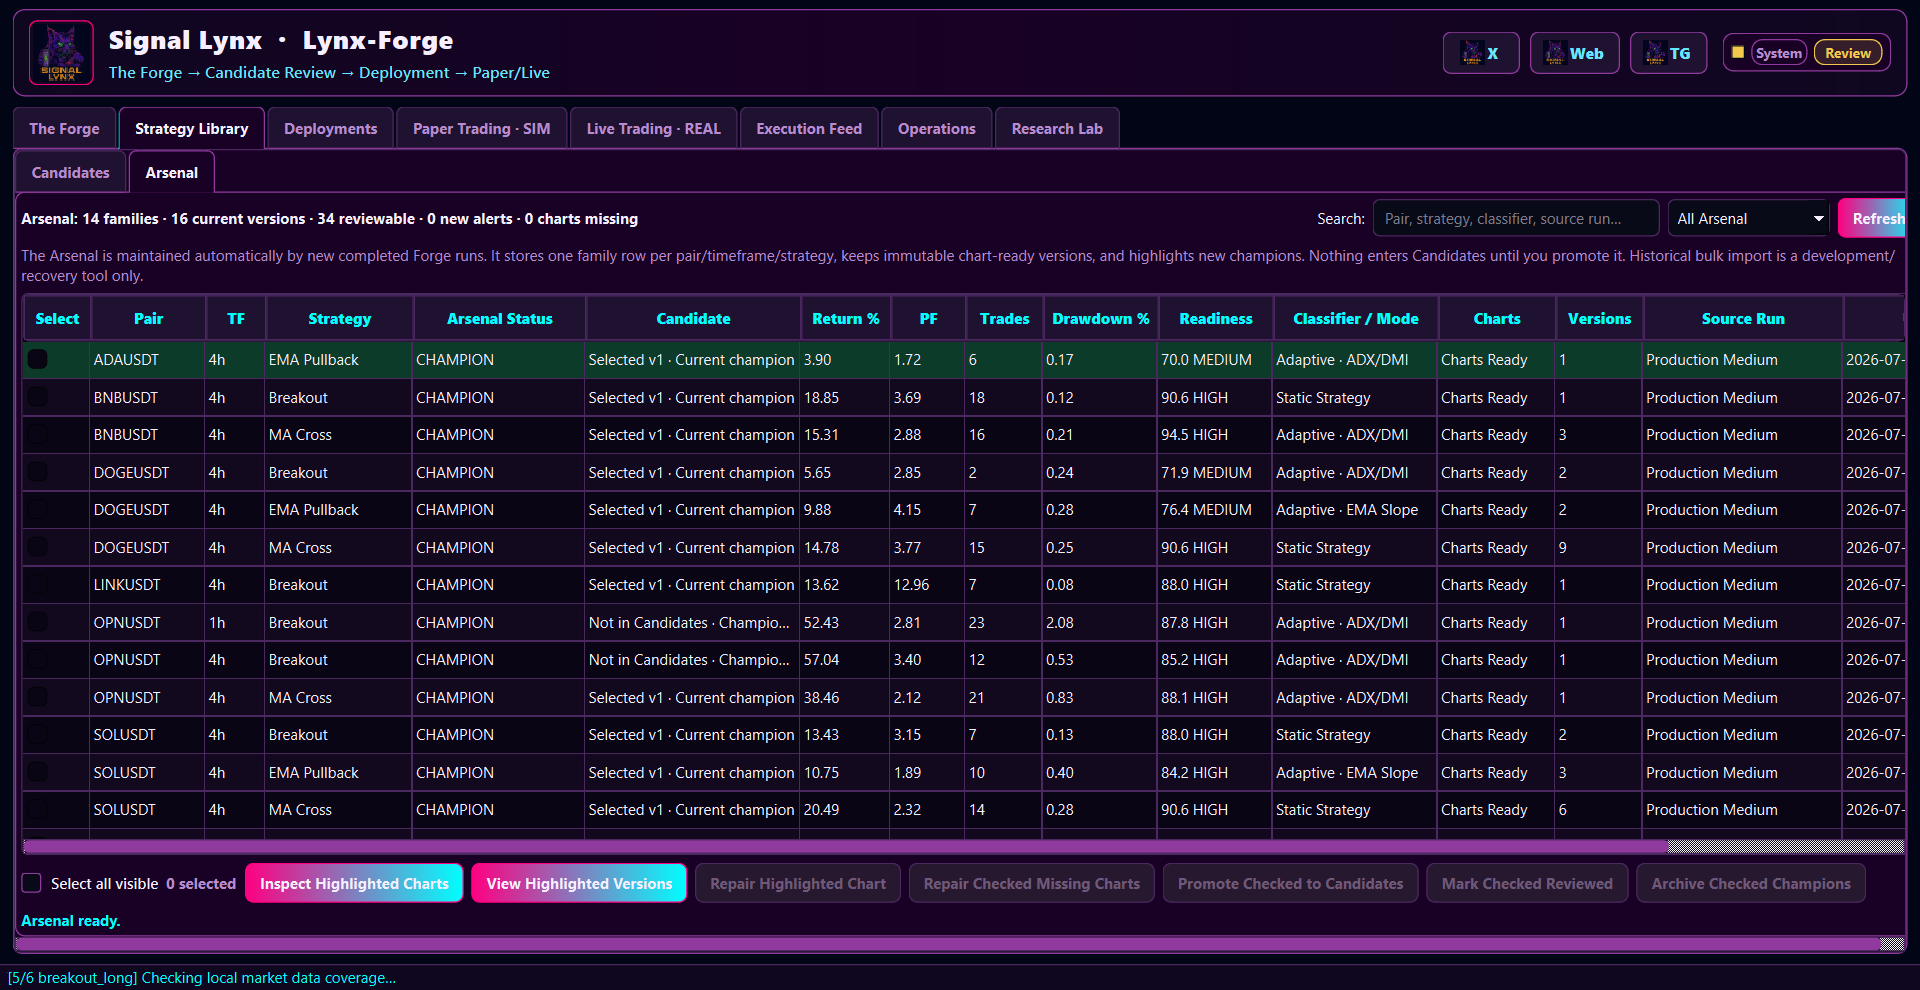Check the ADAUSDT EMA Pullback row checkbox
Image resolution: width=1920 pixels, height=990 pixels.
click(38, 359)
